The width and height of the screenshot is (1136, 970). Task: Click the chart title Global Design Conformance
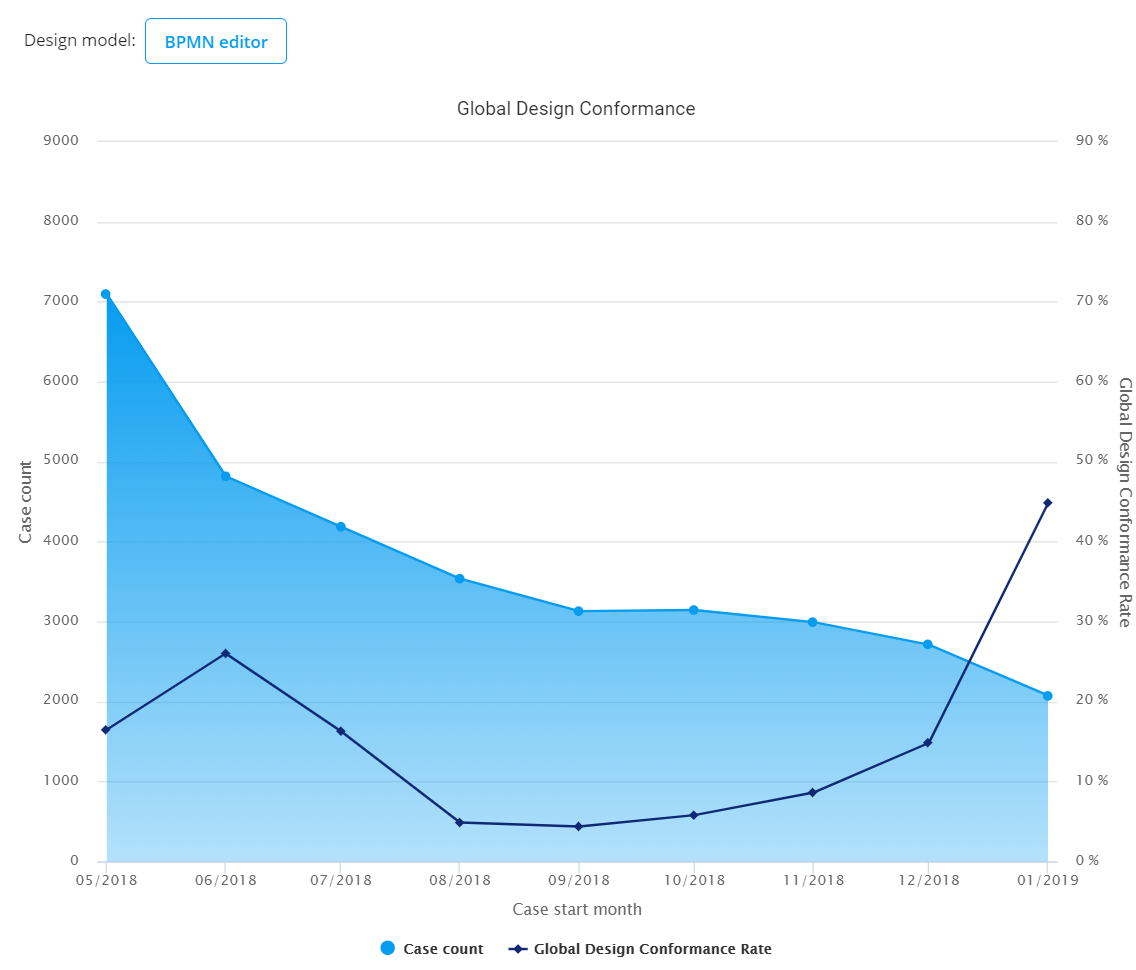pyautogui.click(x=576, y=109)
